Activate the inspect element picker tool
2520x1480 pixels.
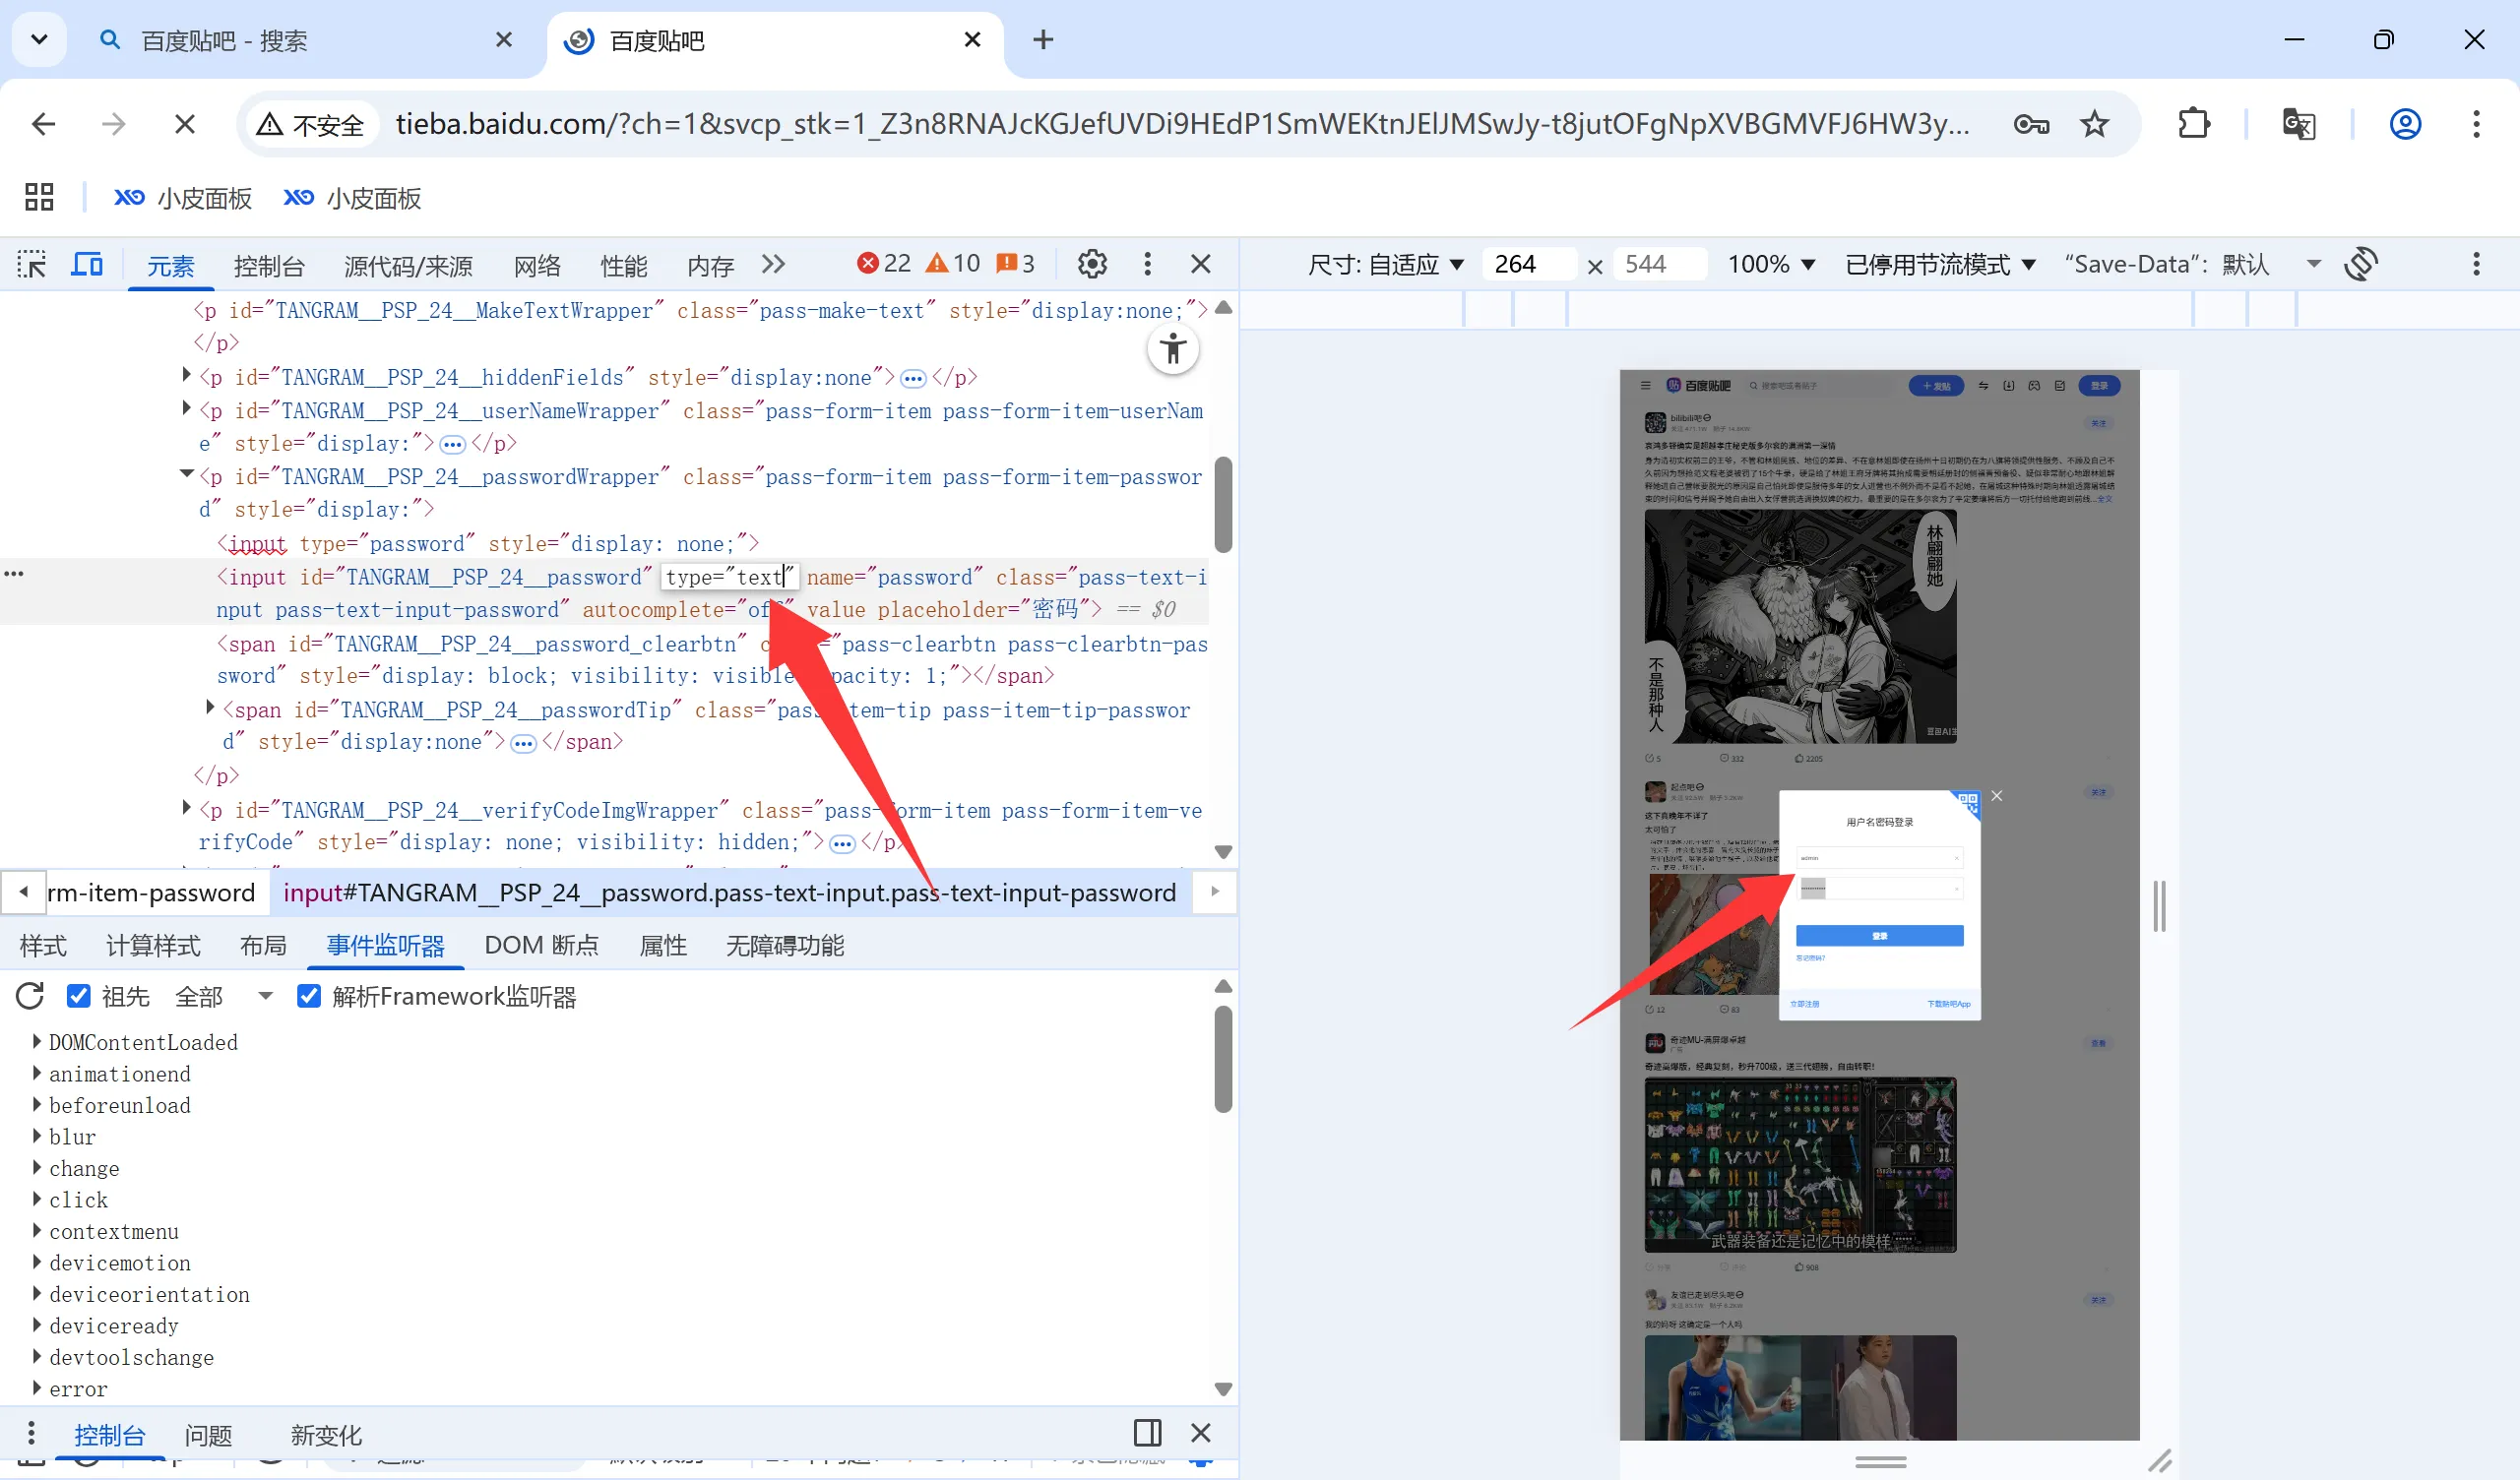point(32,264)
